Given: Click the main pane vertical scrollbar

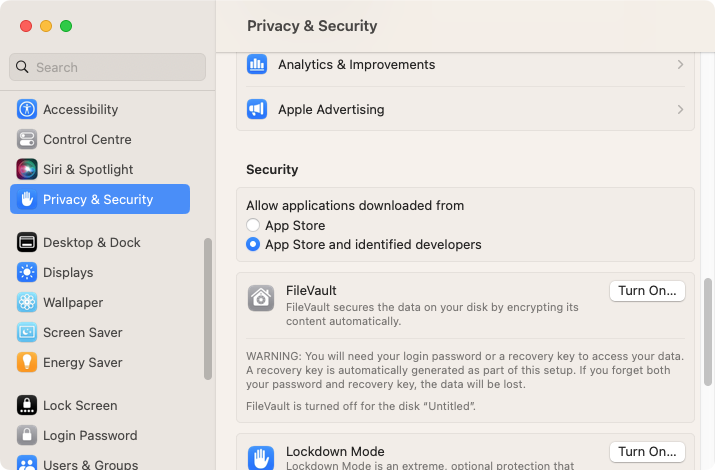Looking at the screenshot, I should click(708, 332).
